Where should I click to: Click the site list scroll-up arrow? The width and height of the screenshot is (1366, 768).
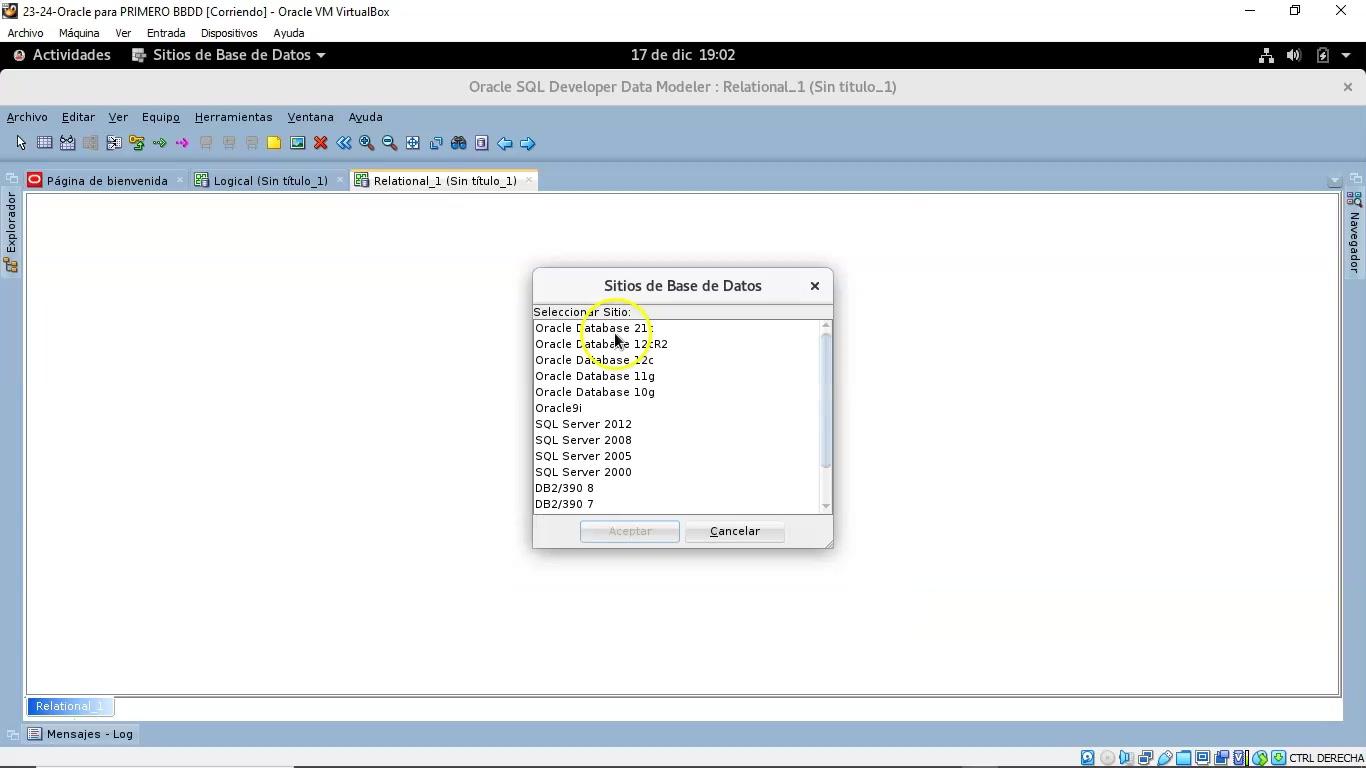(x=826, y=325)
